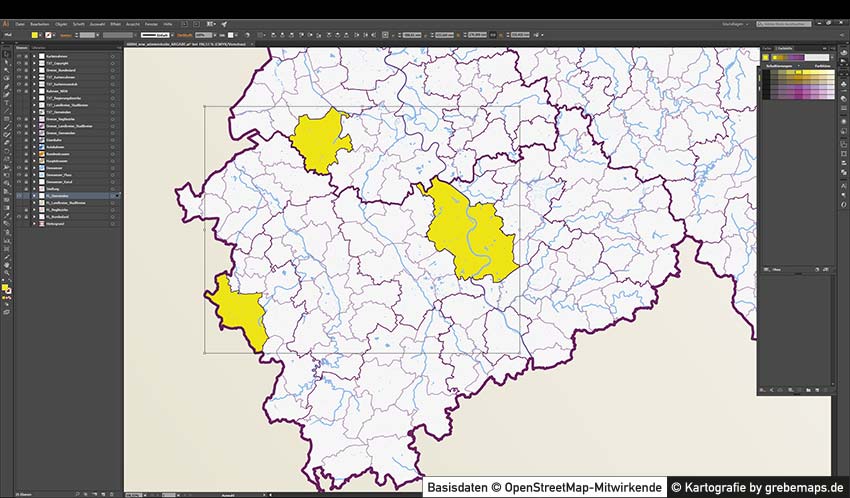Switch to the Farbfelder panel tab
The height and width of the screenshot is (498, 850).
[785, 48]
